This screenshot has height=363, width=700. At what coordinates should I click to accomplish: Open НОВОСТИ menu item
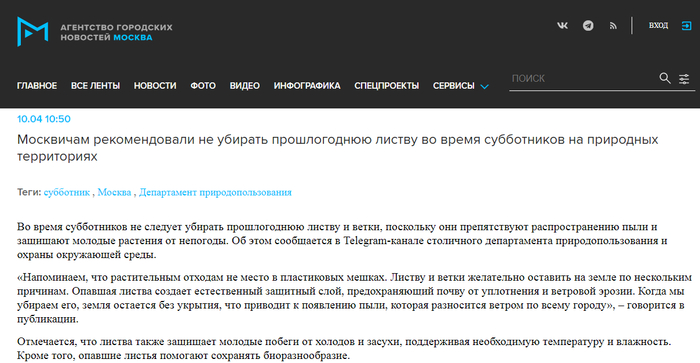pos(155,86)
